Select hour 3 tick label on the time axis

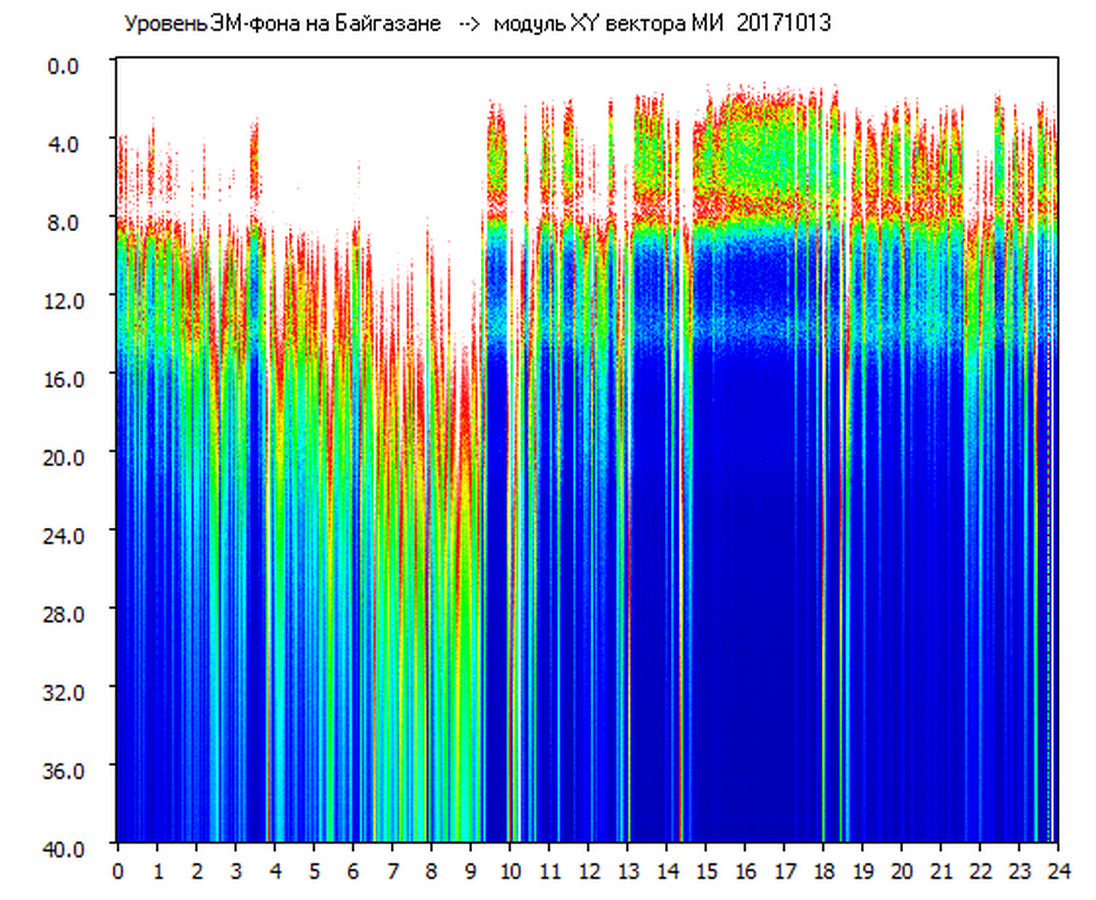235,871
